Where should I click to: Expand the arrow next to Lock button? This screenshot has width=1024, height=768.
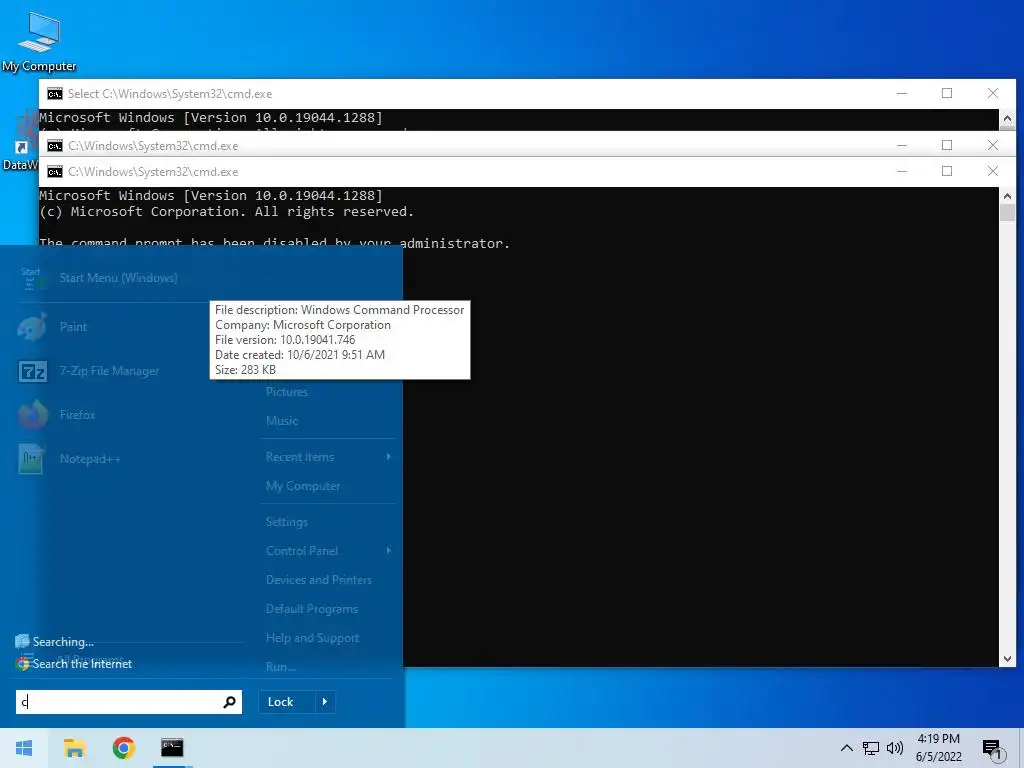click(x=325, y=702)
